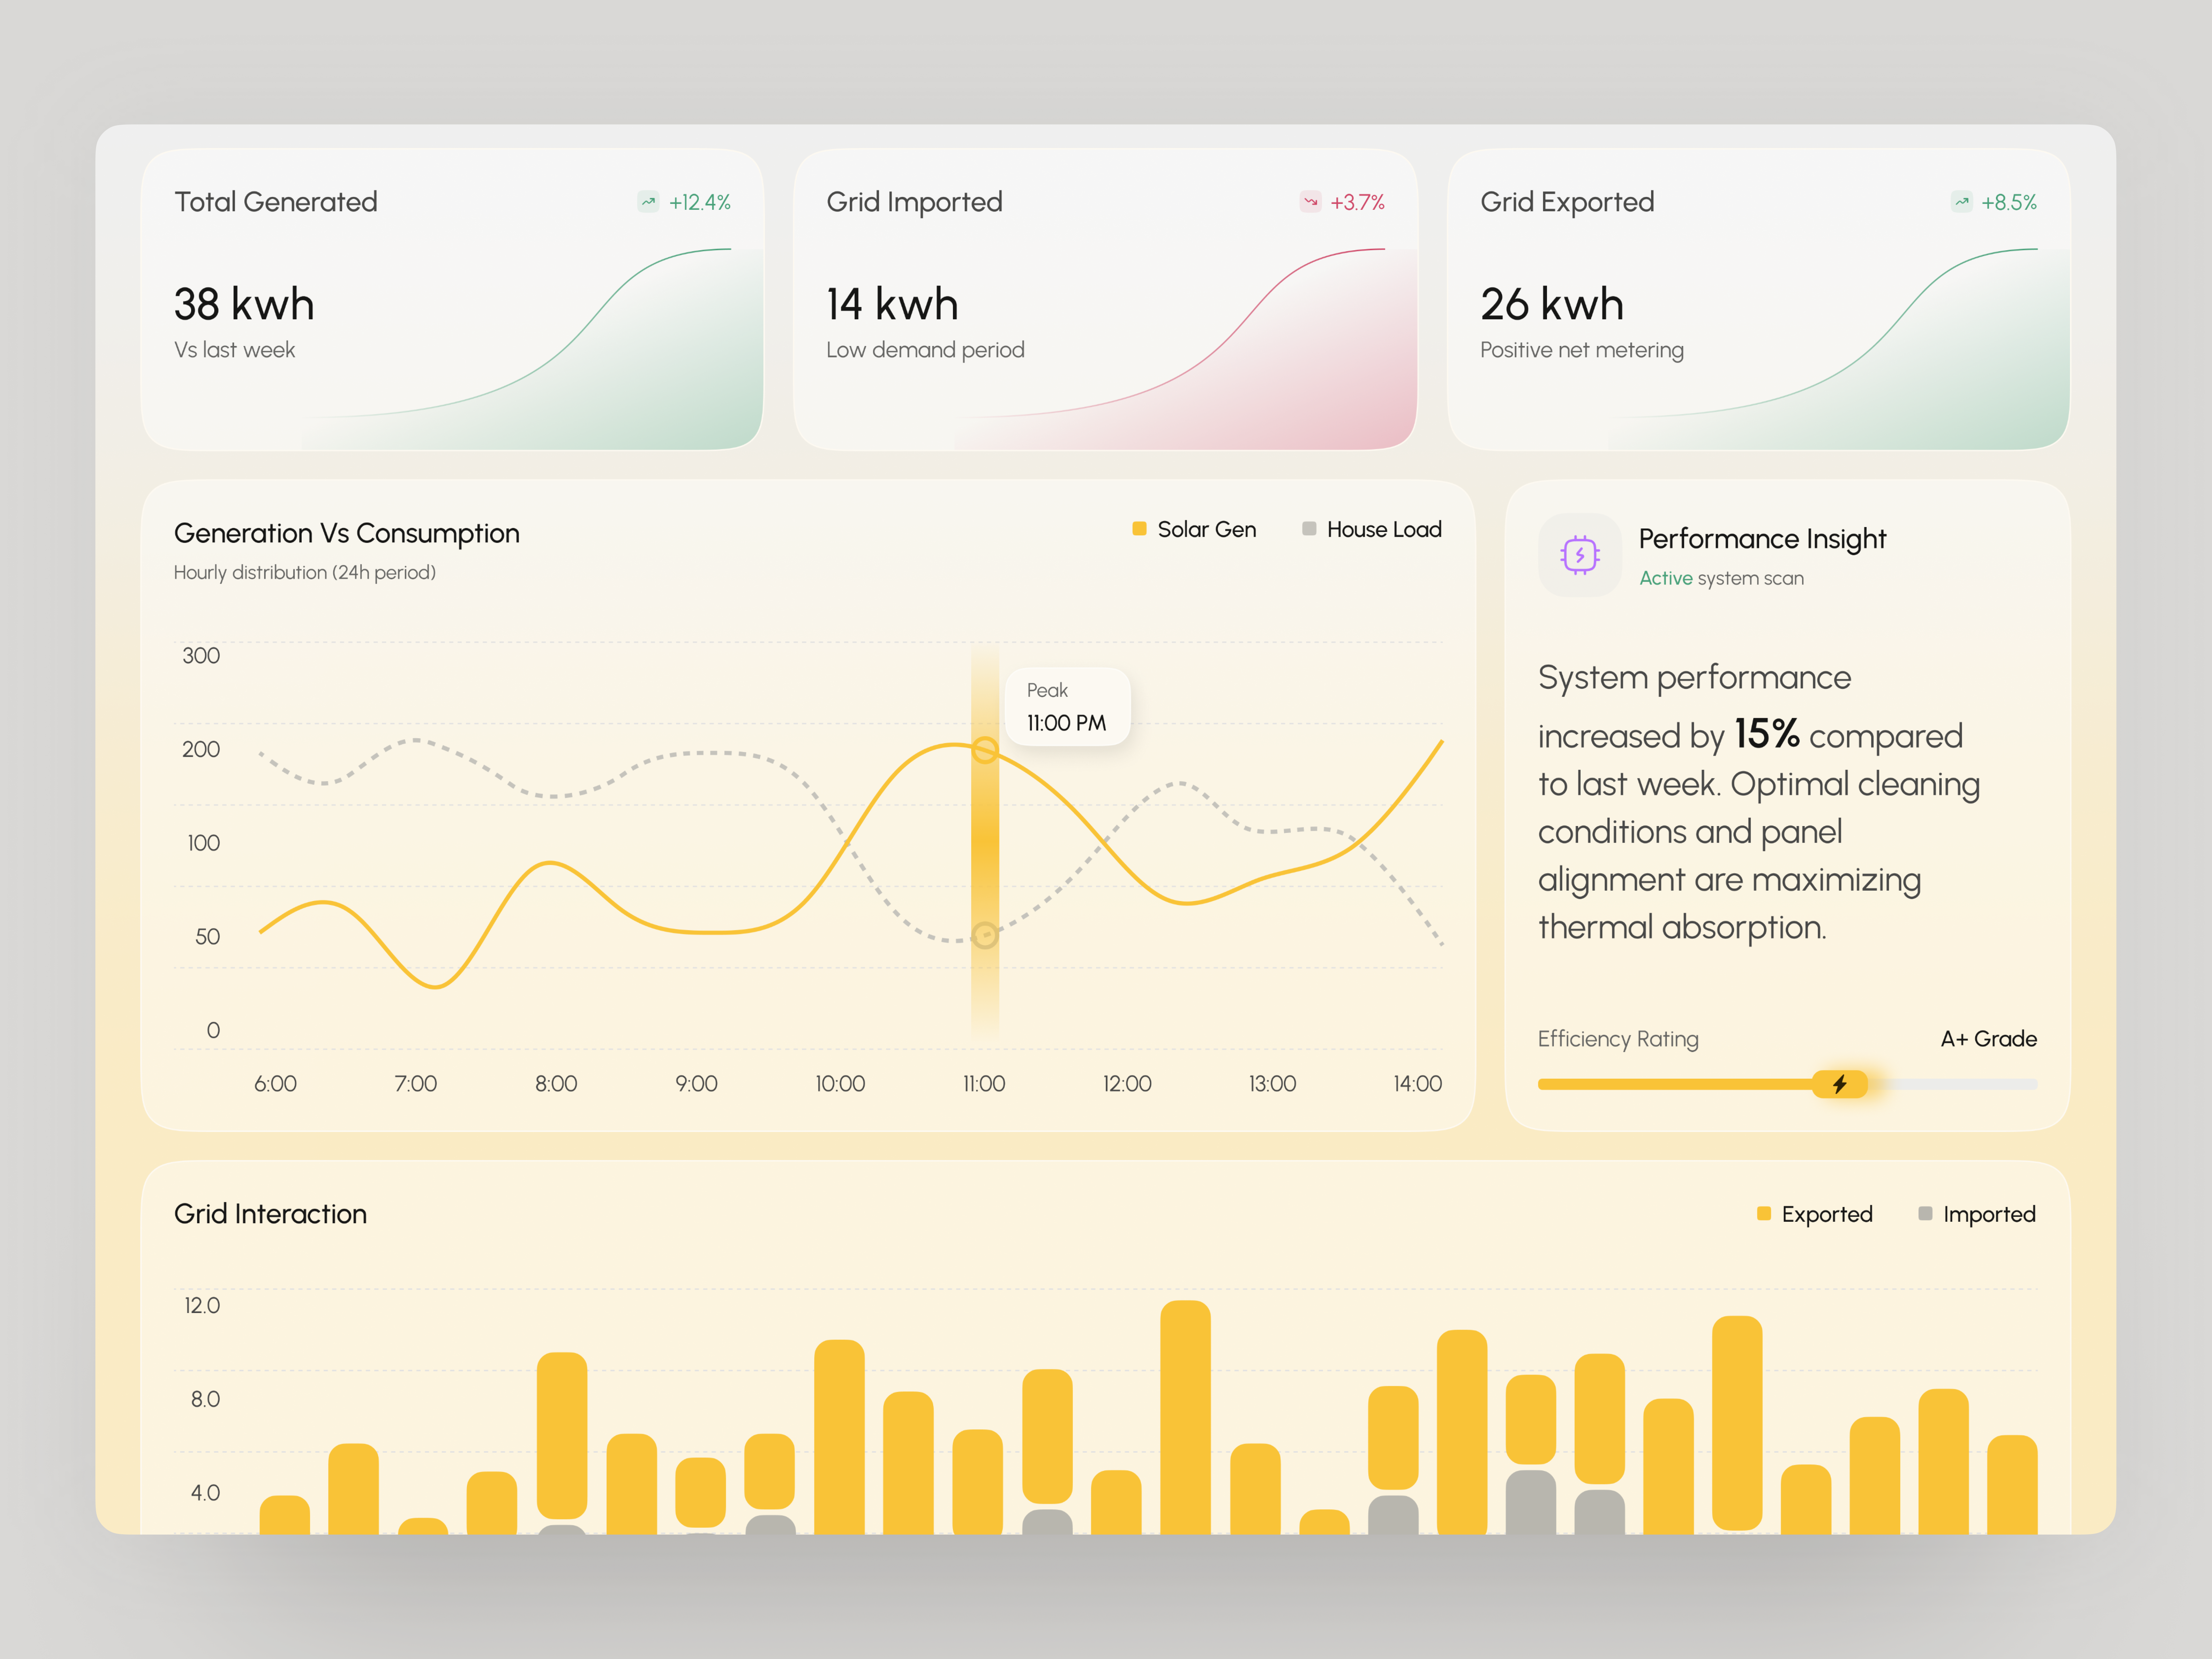The image size is (2212, 1659).
Task: Click the Solar Gen yellow color swatch
Action: [x=1139, y=529]
